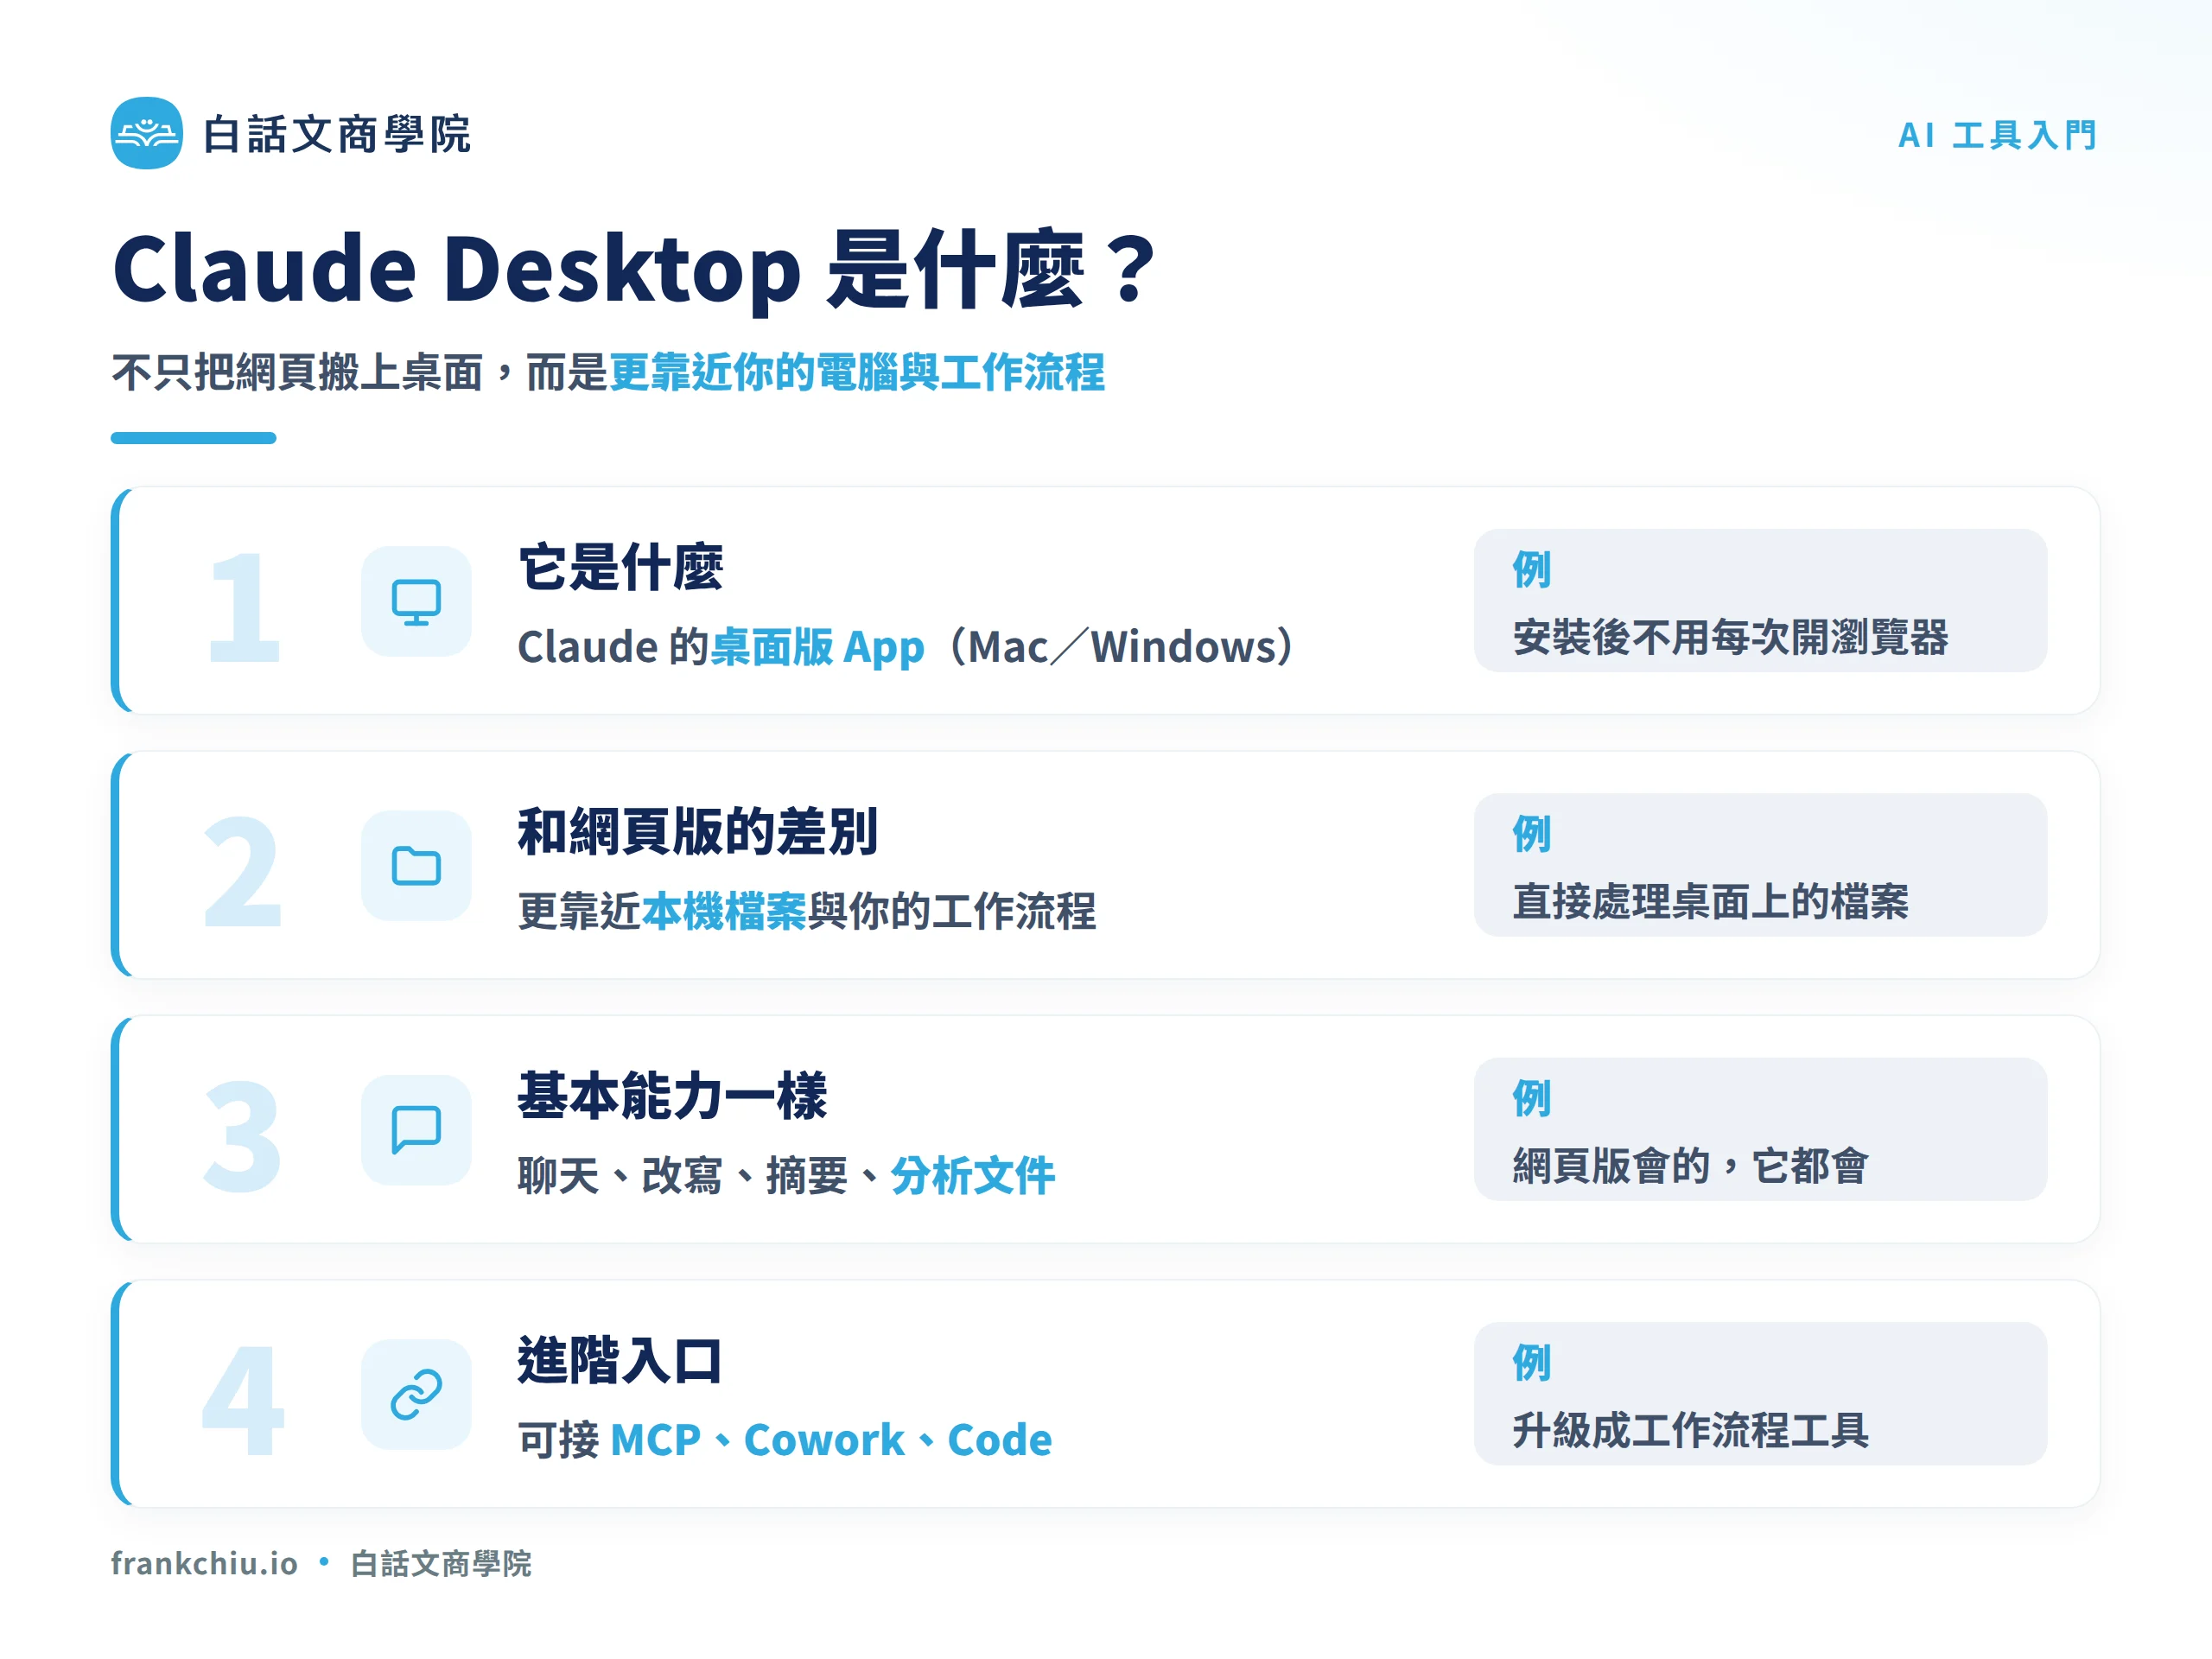Click the large number 4
This screenshot has width=2212, height=1659.
point(243,1400)
